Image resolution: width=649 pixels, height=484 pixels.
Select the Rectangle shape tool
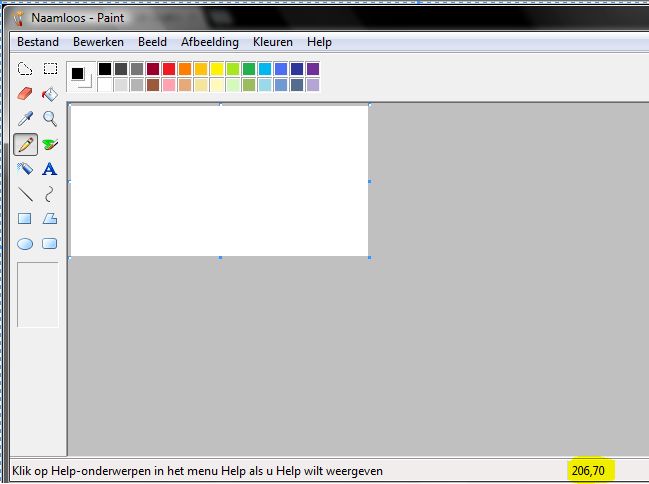[x=25, y=219]
